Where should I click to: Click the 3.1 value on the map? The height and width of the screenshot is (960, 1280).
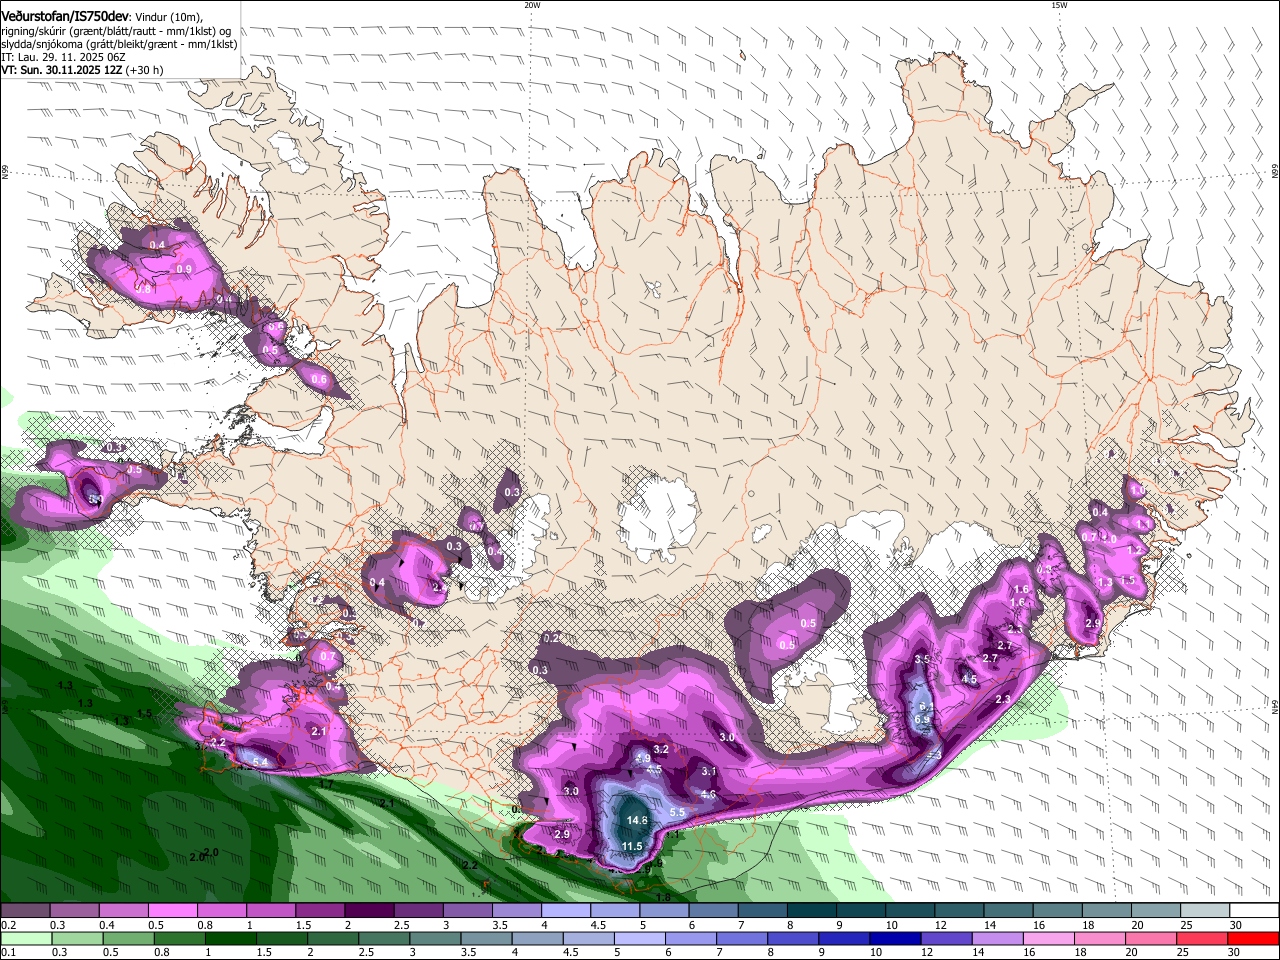point(709,772)
